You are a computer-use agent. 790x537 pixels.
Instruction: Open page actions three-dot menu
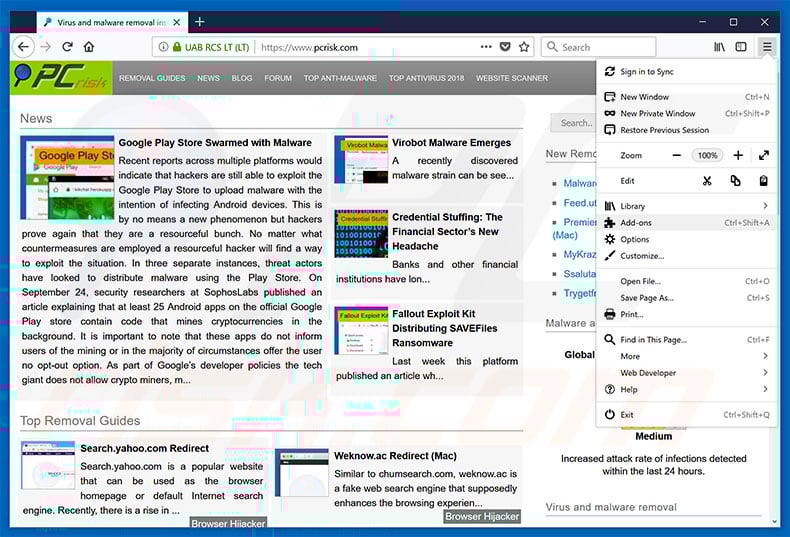(486, 47)
